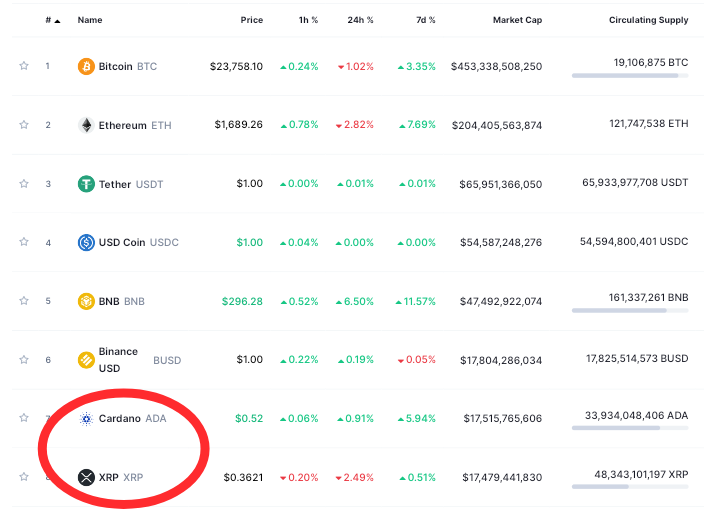This screenshot has height=514, width=720.
Task: Star the BNB row for watchlist
Action: (23, 301)
